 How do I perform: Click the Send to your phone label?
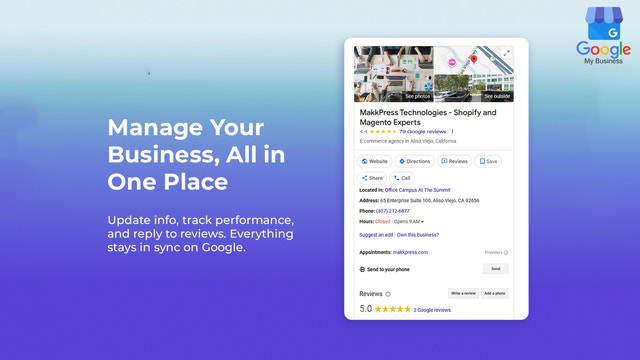click(x=388, y=269)
